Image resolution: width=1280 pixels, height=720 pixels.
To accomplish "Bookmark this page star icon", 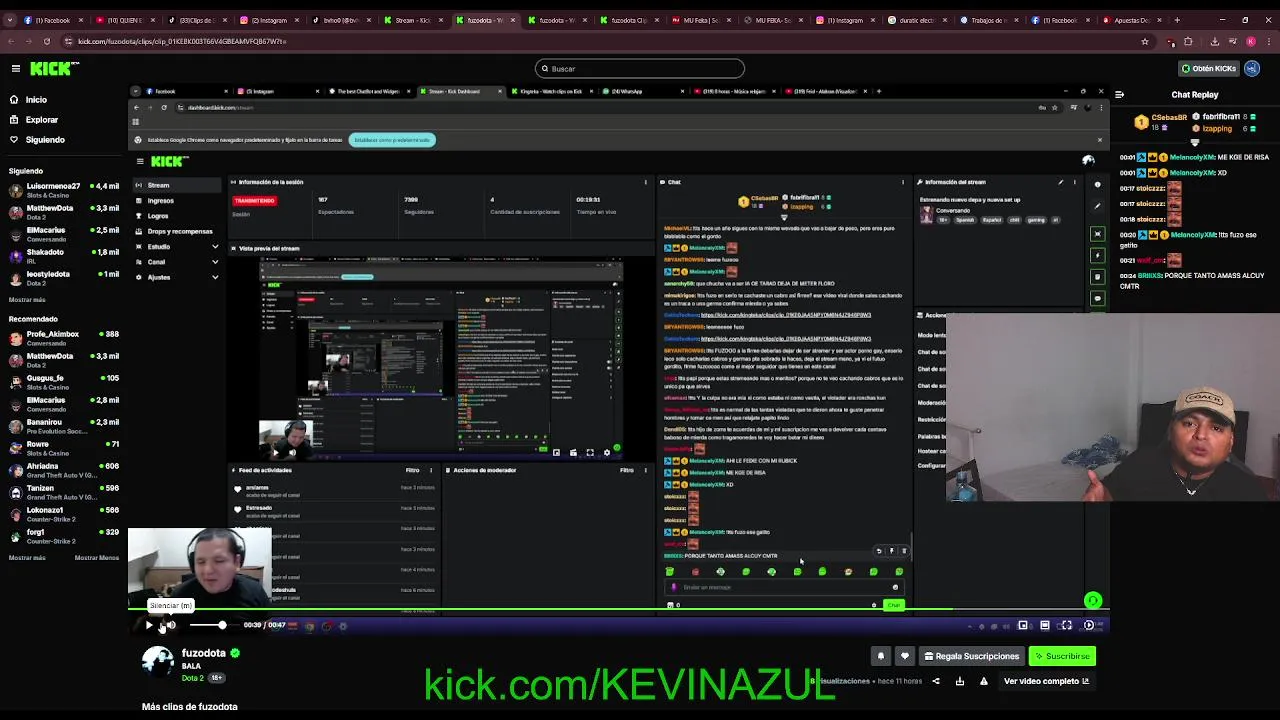I will tap(1145, 41).
